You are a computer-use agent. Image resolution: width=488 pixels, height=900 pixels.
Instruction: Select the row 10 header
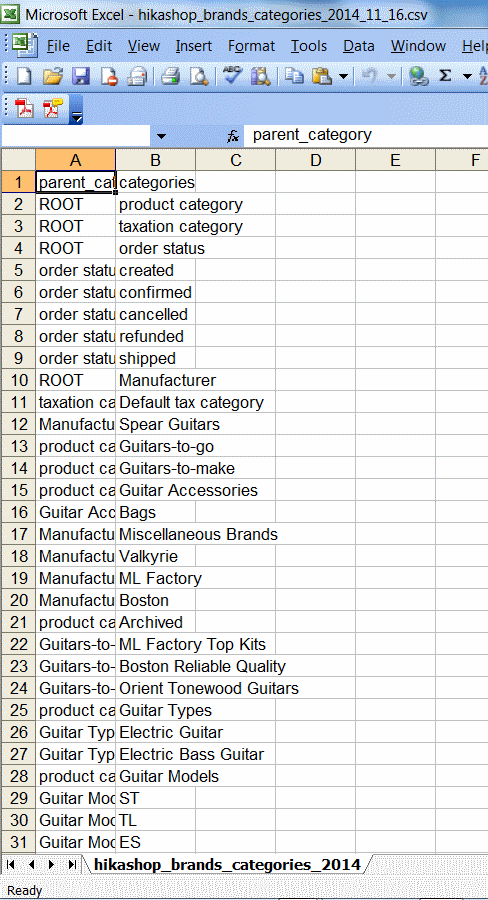point(18,380)
